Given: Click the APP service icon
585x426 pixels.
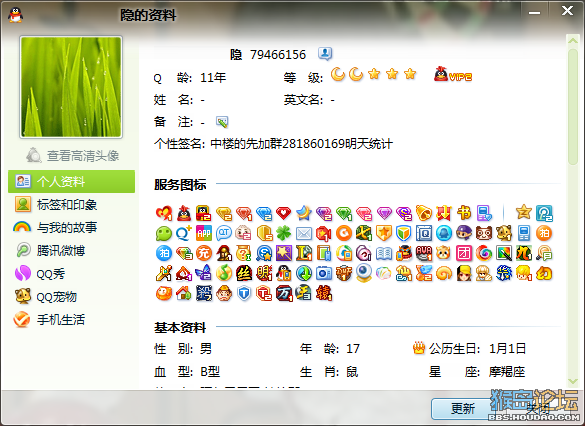Looking at the screenshot, I should coord(204,233).
